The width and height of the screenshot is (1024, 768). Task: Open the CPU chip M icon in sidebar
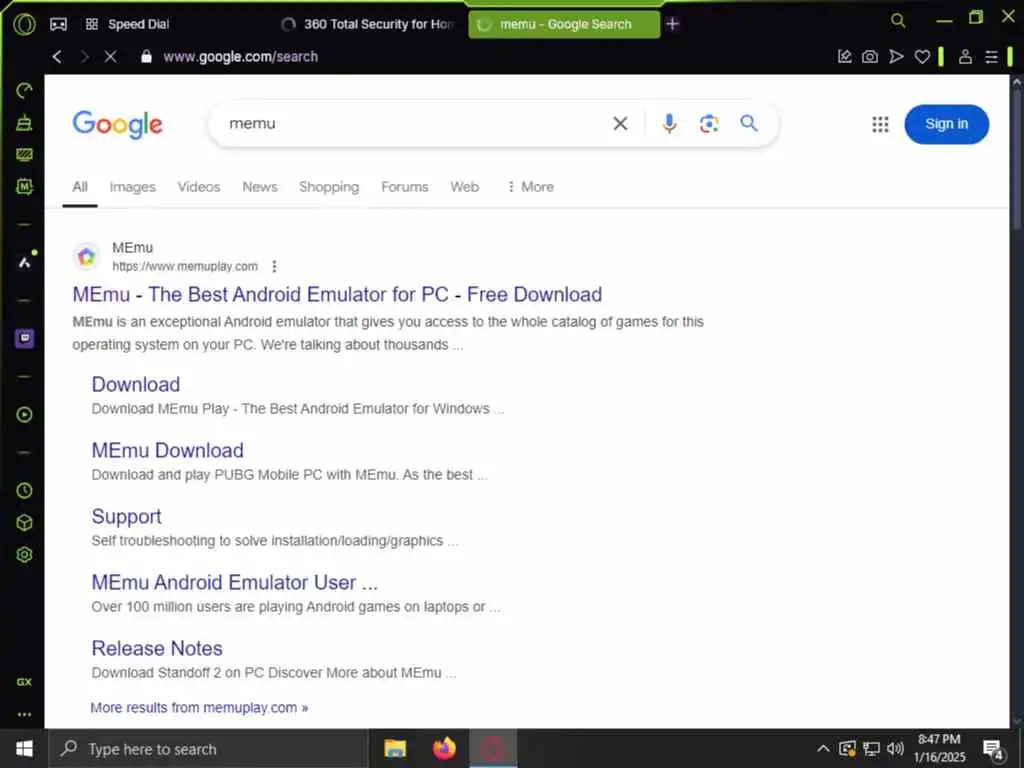click(24, 187)
